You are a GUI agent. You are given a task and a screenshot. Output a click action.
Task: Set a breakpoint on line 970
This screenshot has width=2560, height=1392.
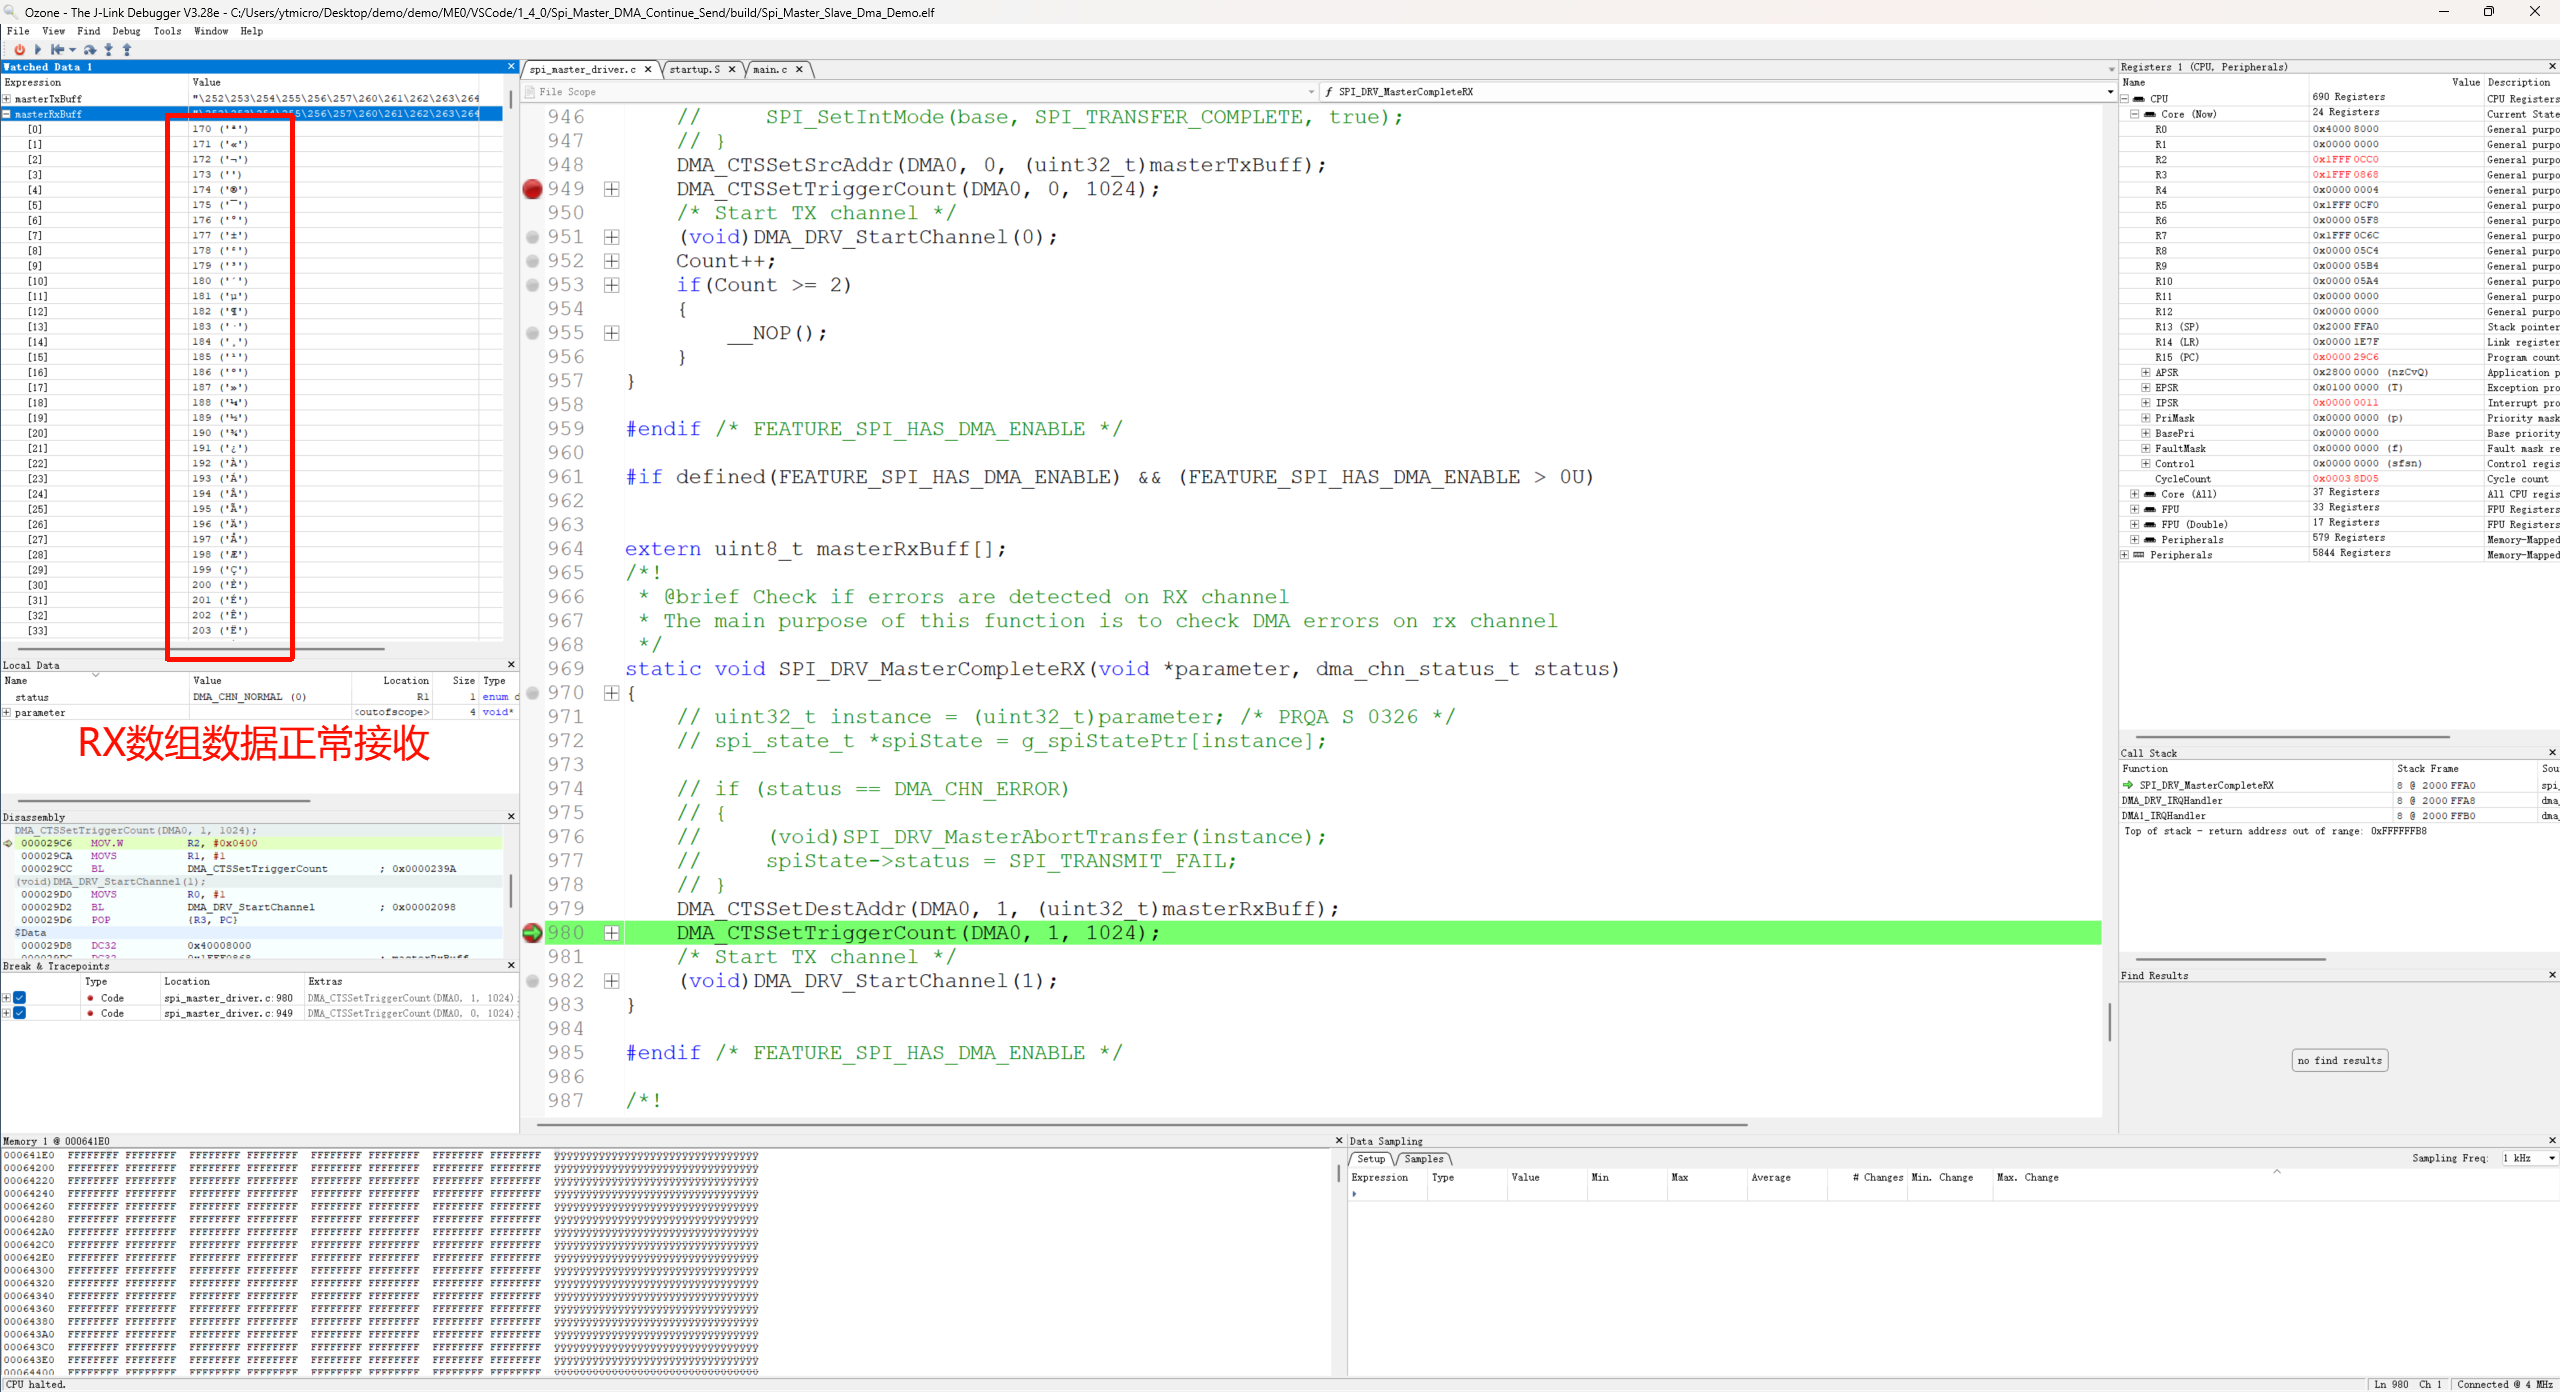point(533,693)
